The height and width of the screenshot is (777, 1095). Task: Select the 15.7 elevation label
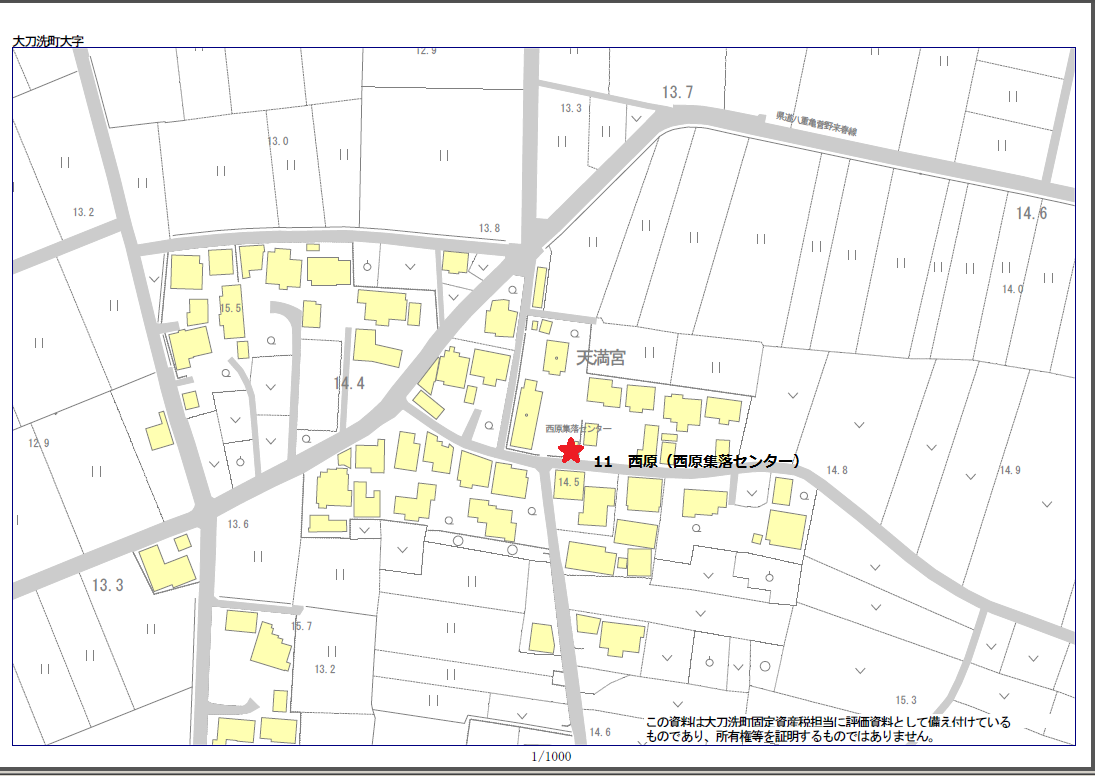[301, 626]
